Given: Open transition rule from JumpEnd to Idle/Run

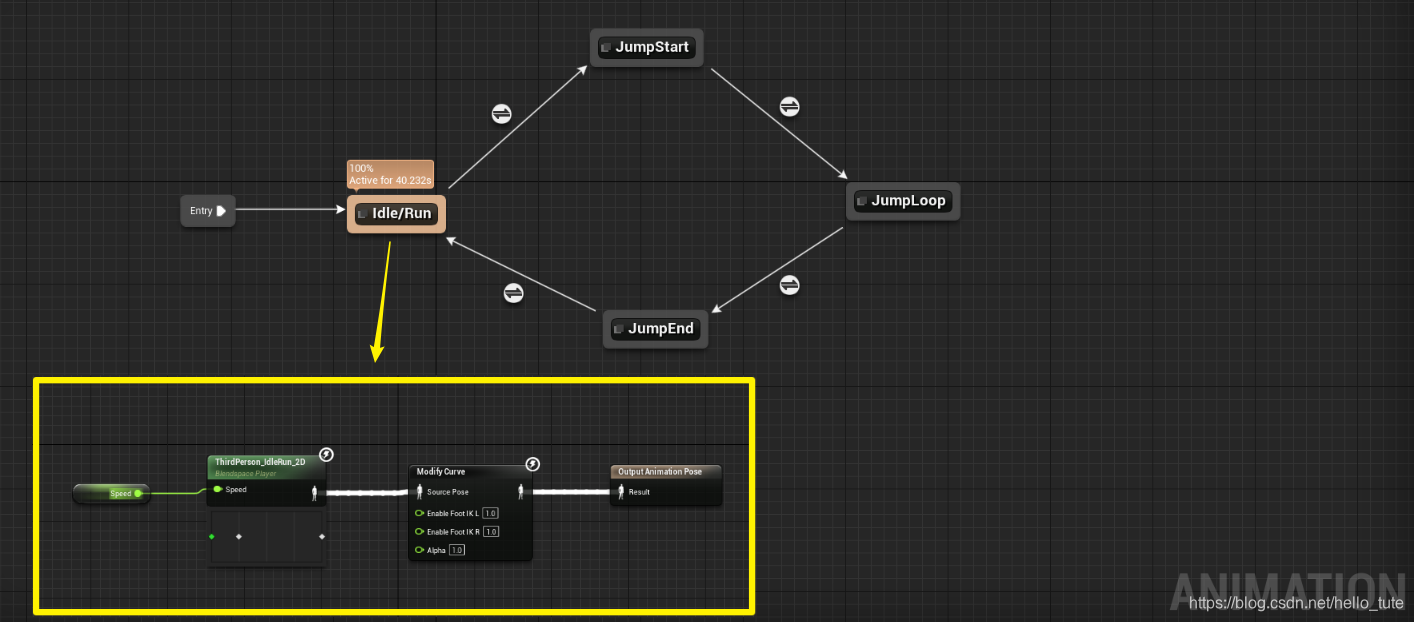Looking at the screenshot, I should [x=514, y=292].
